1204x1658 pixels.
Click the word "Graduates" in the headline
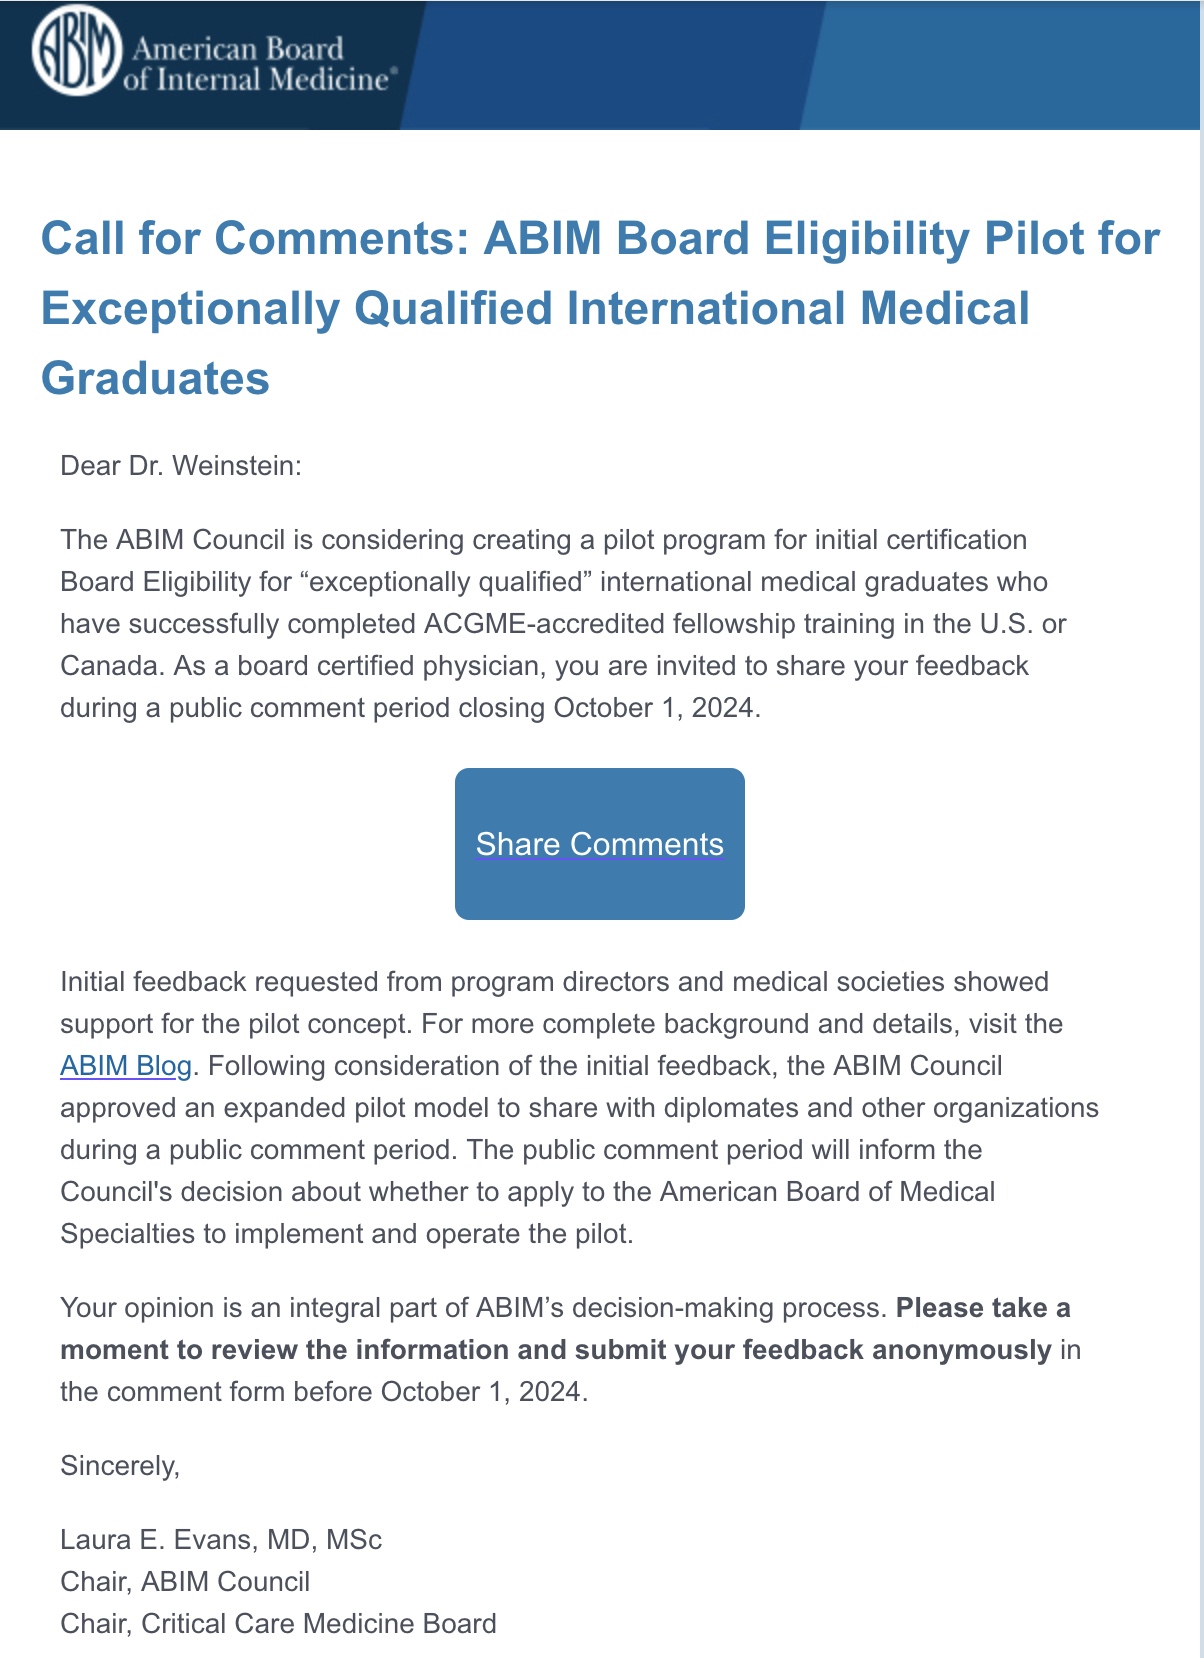point(155,379)
